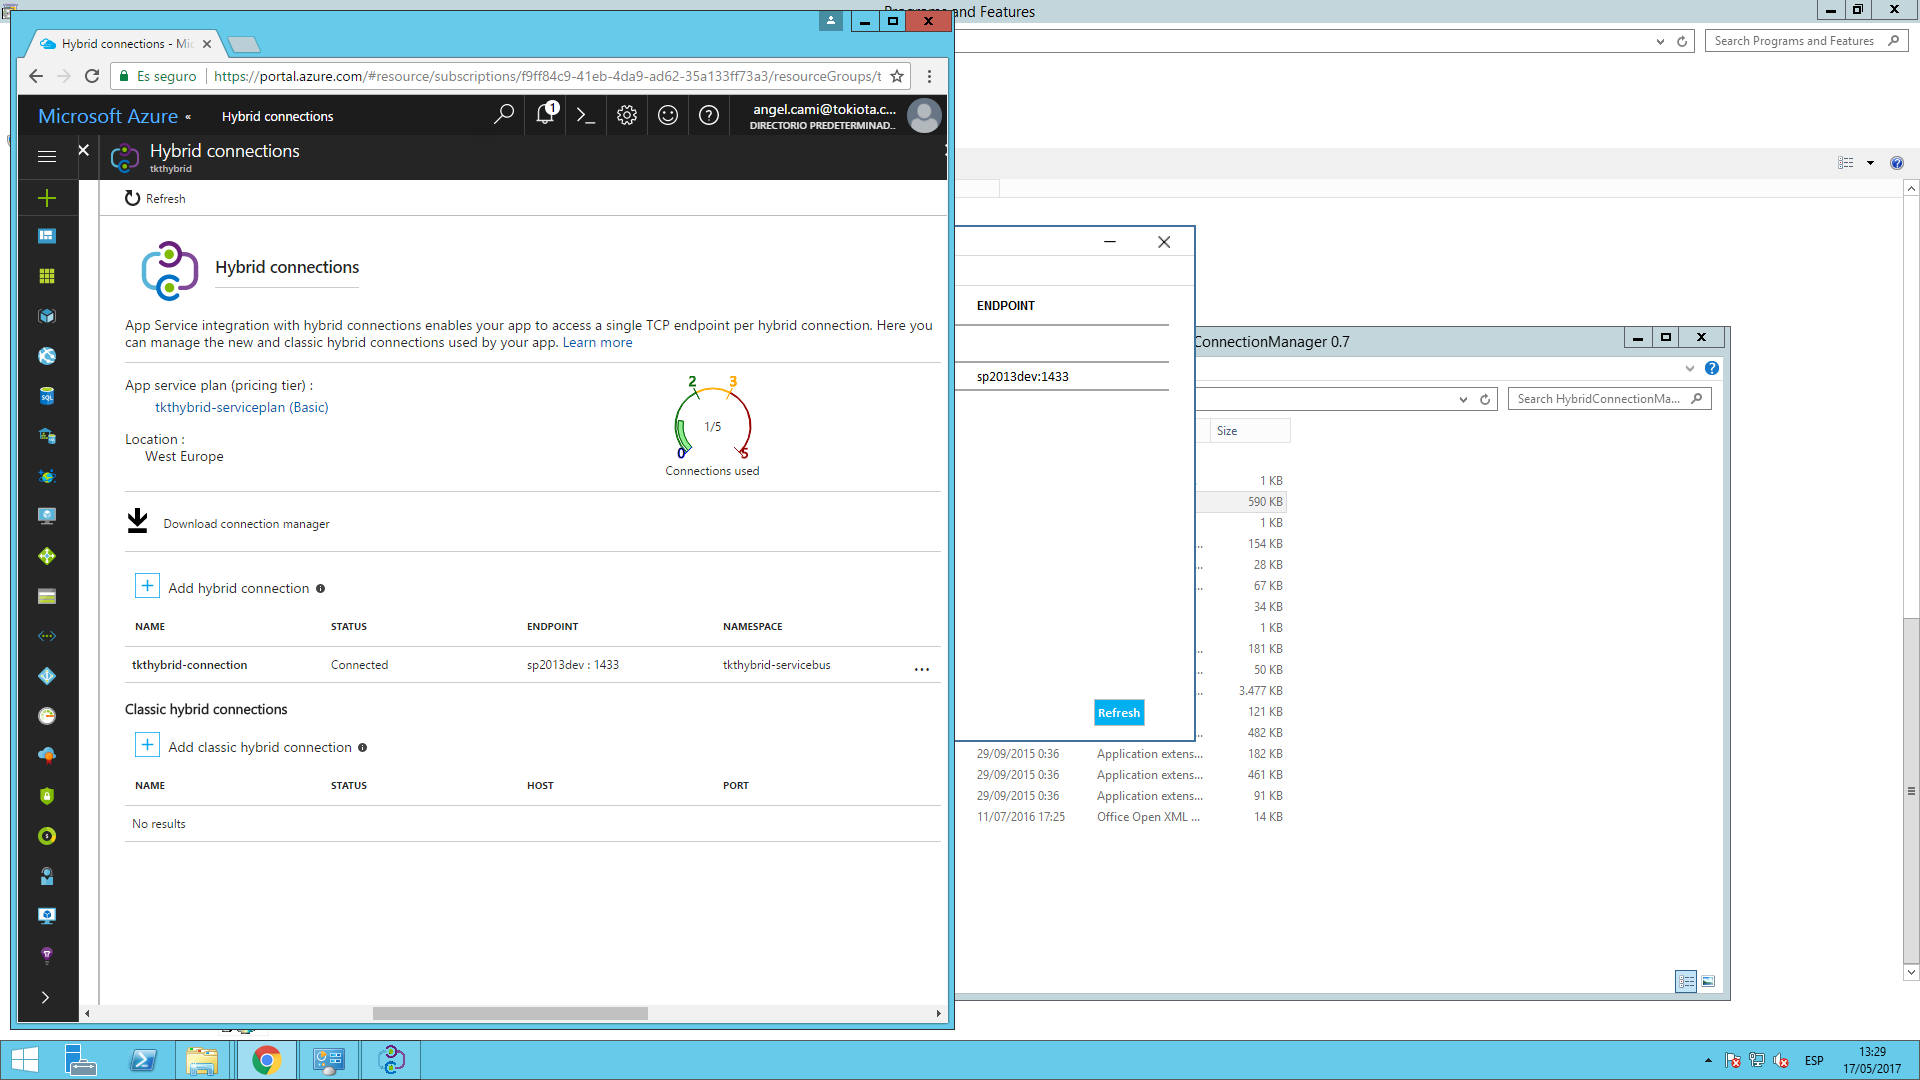Create a new resource with the plus icon
1920x1080 pixels.
point(46,198)
